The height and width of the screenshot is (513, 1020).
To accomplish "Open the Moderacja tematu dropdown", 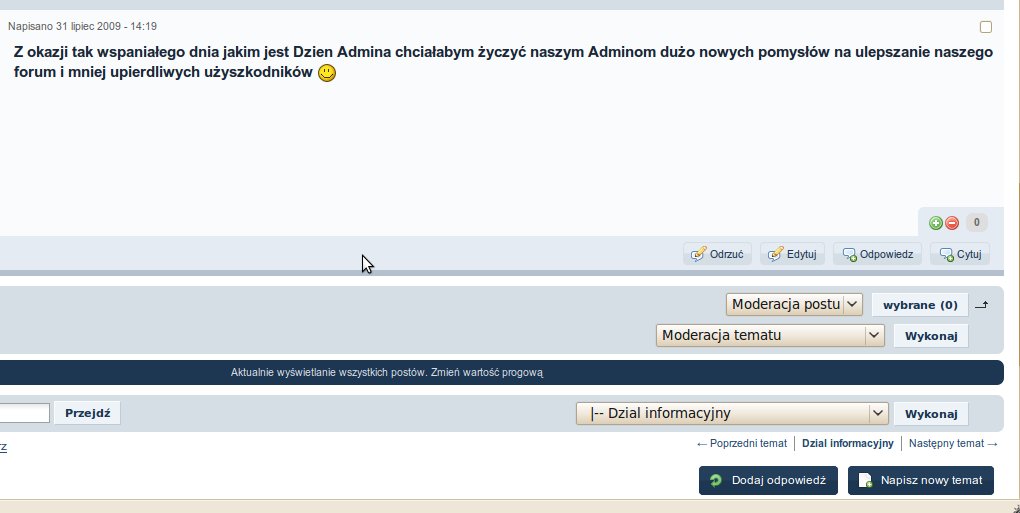I will (x=770, y=335).
